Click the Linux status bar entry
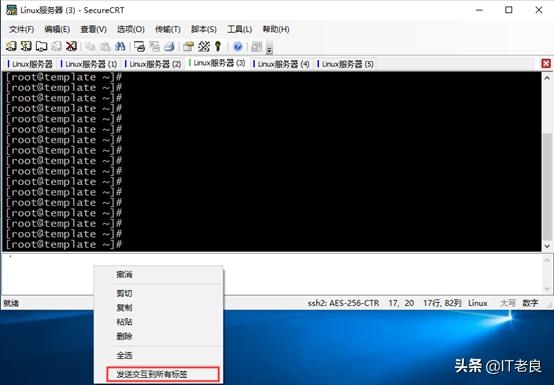Viewport: 554px width, 385px height. pos(478,303)
